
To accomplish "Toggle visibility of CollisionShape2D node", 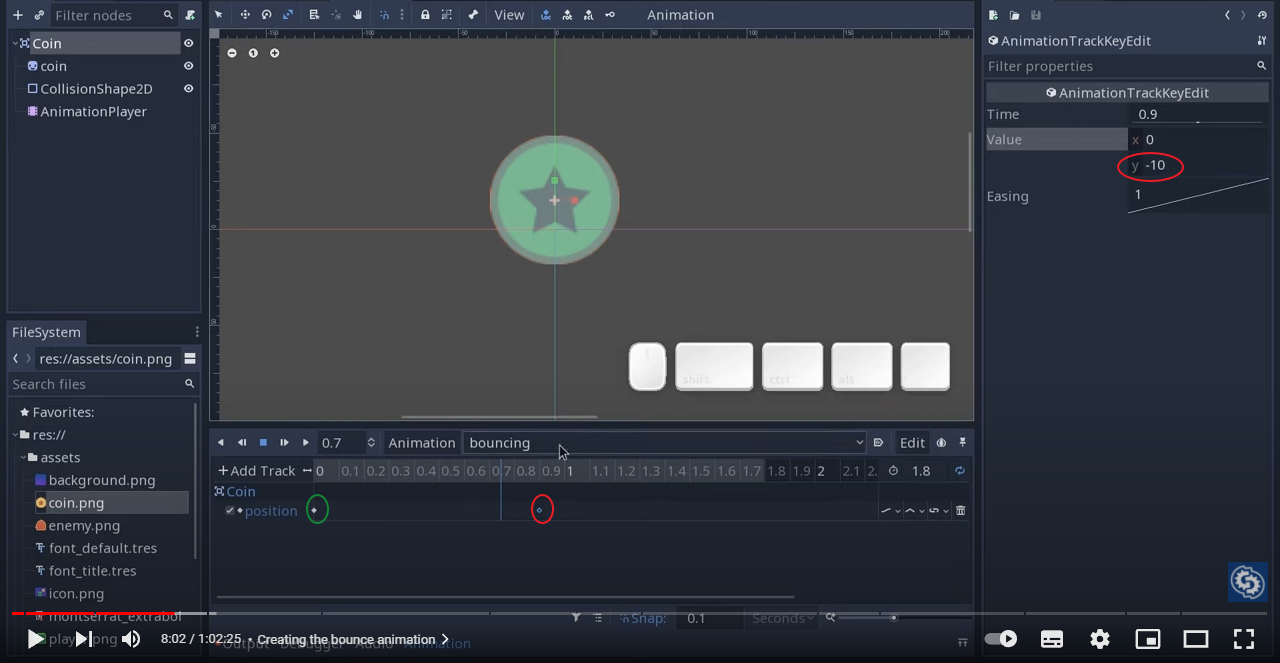I will coord(188,89).
